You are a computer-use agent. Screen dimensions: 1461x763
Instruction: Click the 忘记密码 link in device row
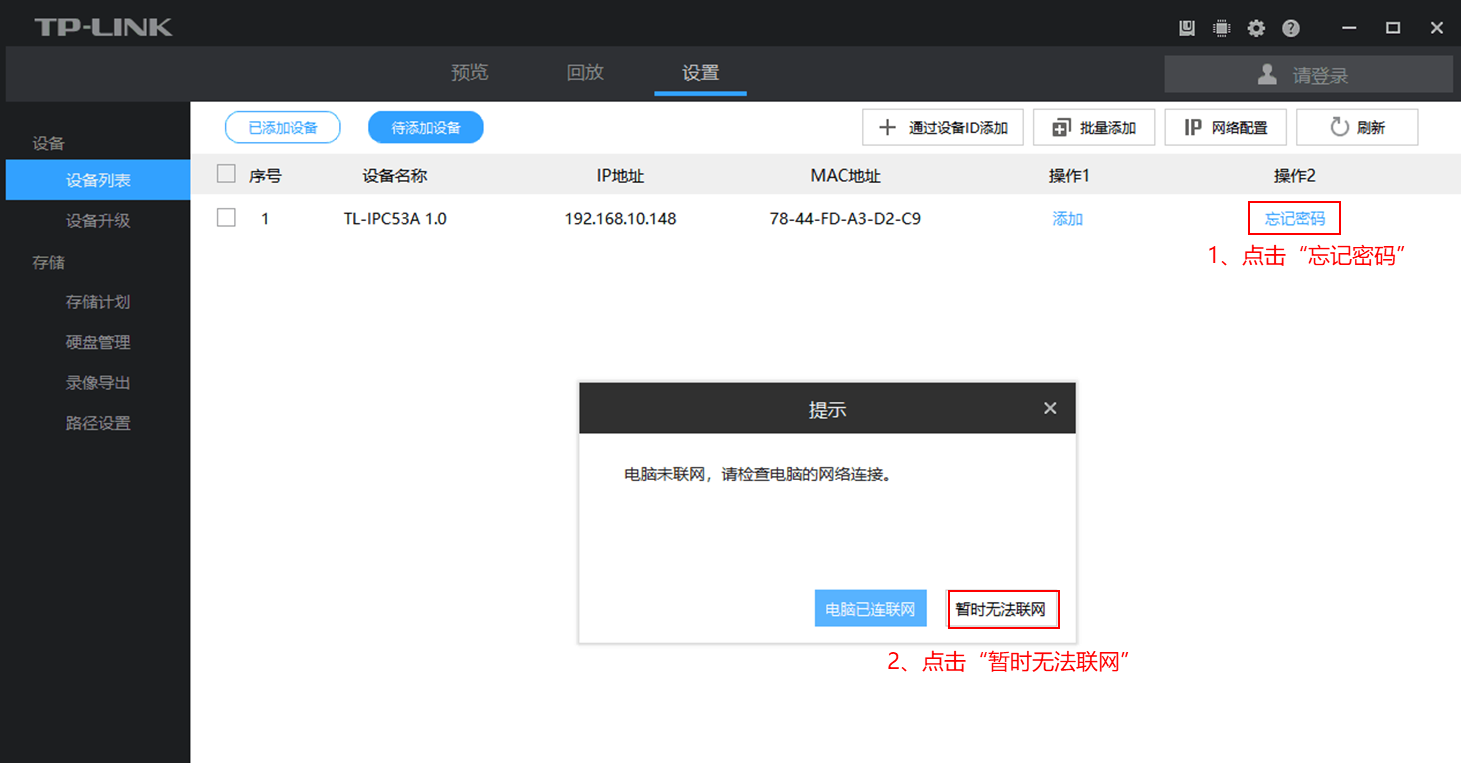1294,218
